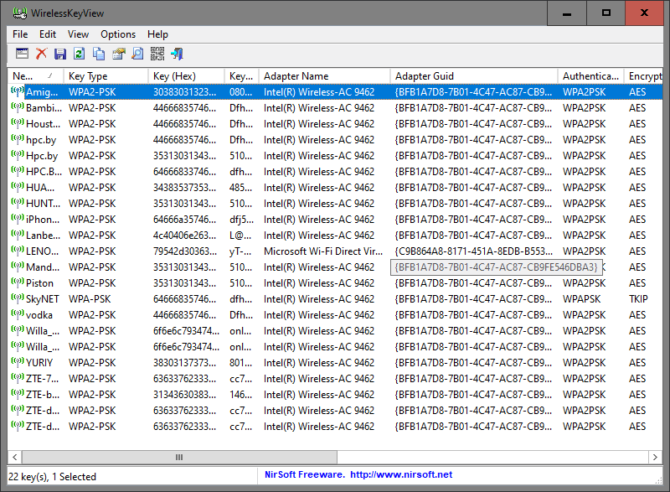Open the Properties toolbar icon
670x492 pixels.
click(x=118, y=53)
